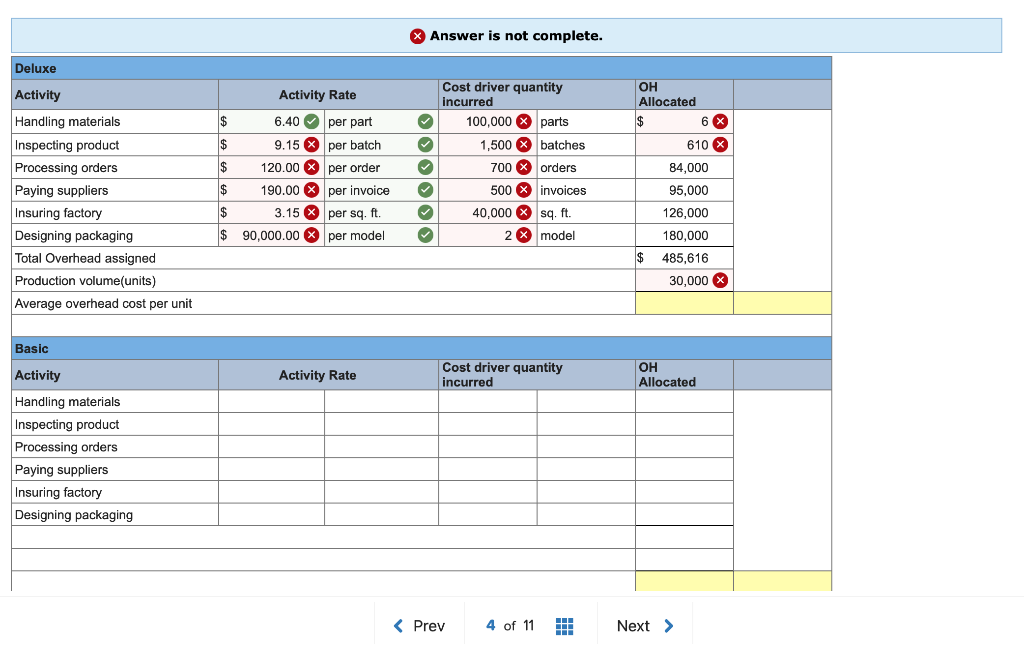The width and height of the screenshot is (1024, 654).
Task: Edit the Deluxe production volume 30,000 field
Action: pos(684,280)
